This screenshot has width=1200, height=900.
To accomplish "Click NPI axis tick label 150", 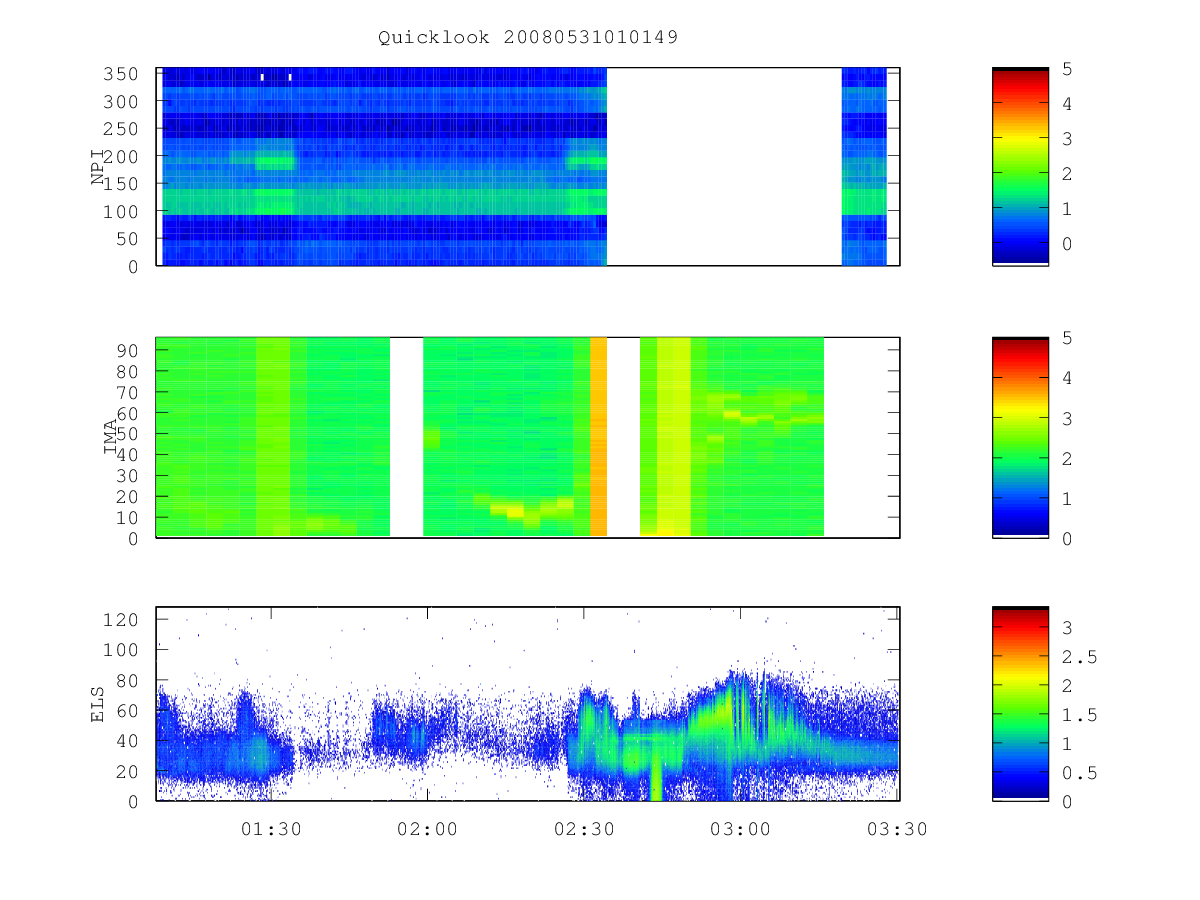I will [122, 185].
